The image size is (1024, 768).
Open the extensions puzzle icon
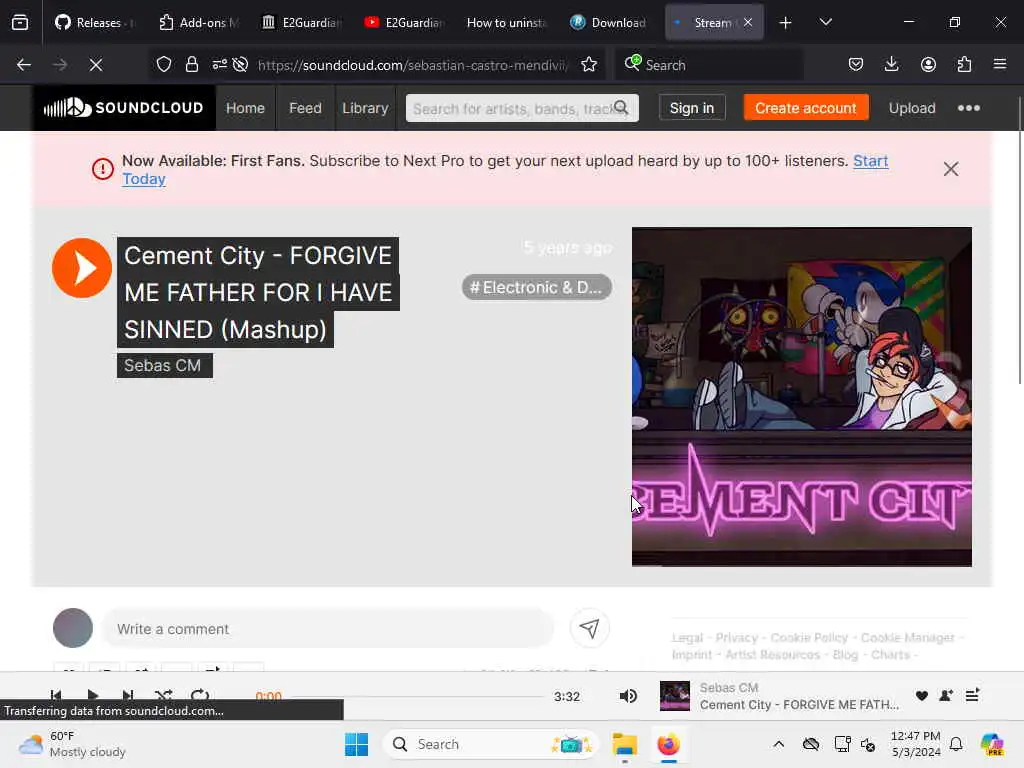tap(964, 65)
